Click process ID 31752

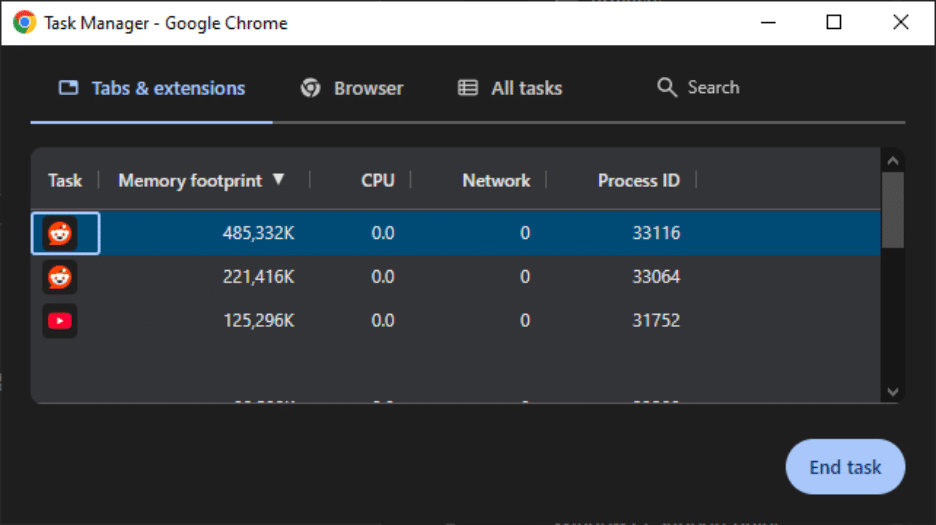coord(656,321)
